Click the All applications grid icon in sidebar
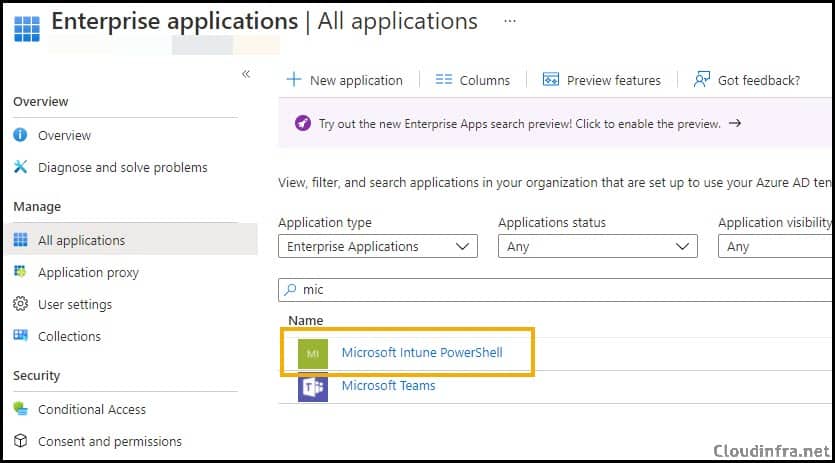 coord(20,240)
